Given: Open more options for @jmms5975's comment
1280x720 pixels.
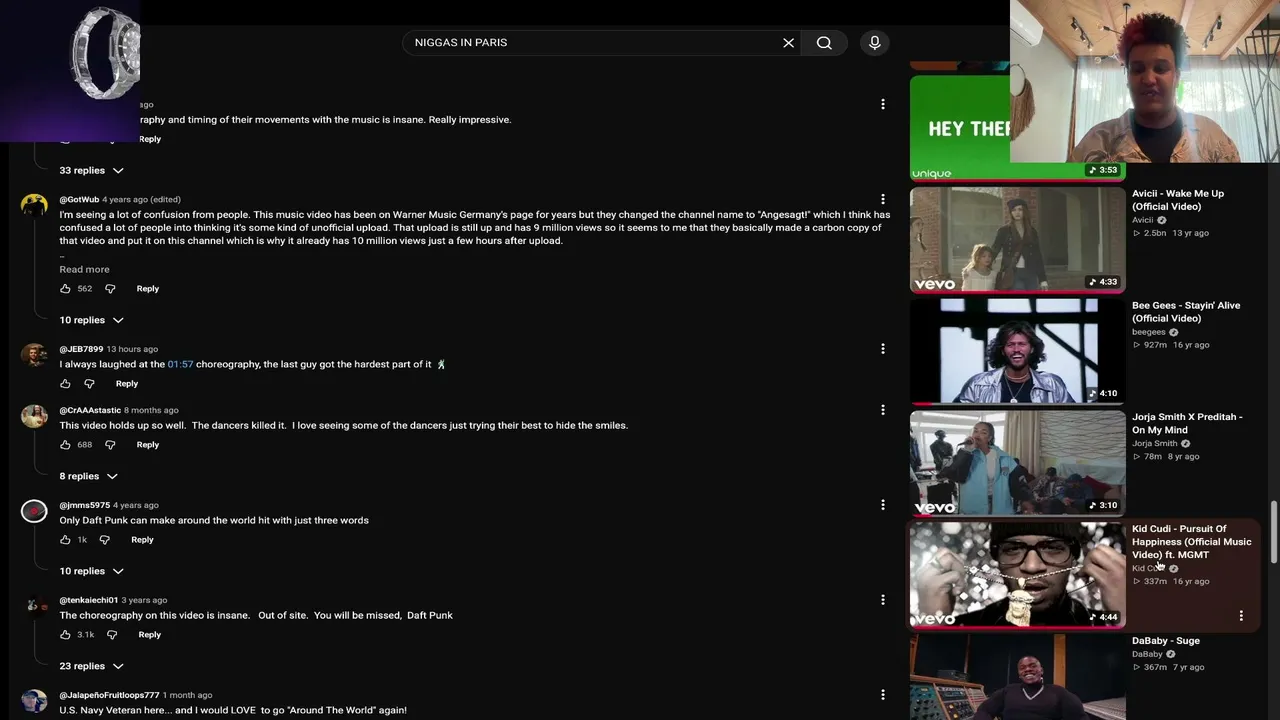Looking at the screenshot, I should point(883,505).
